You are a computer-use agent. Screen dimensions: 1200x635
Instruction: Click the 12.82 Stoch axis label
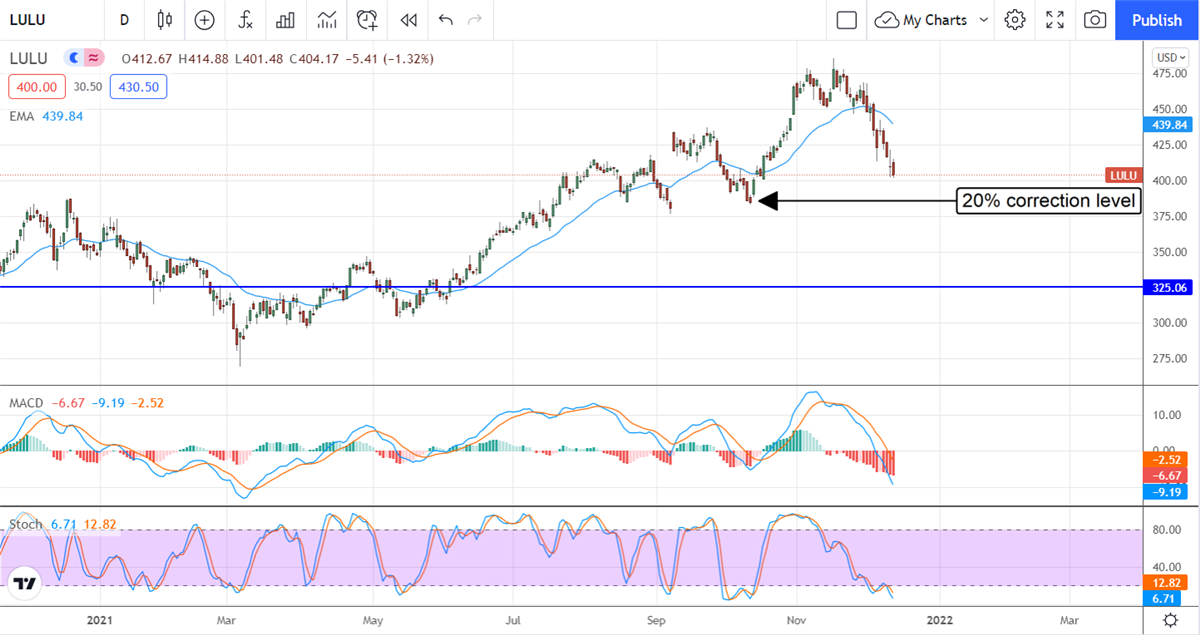tap(1167, 582)
